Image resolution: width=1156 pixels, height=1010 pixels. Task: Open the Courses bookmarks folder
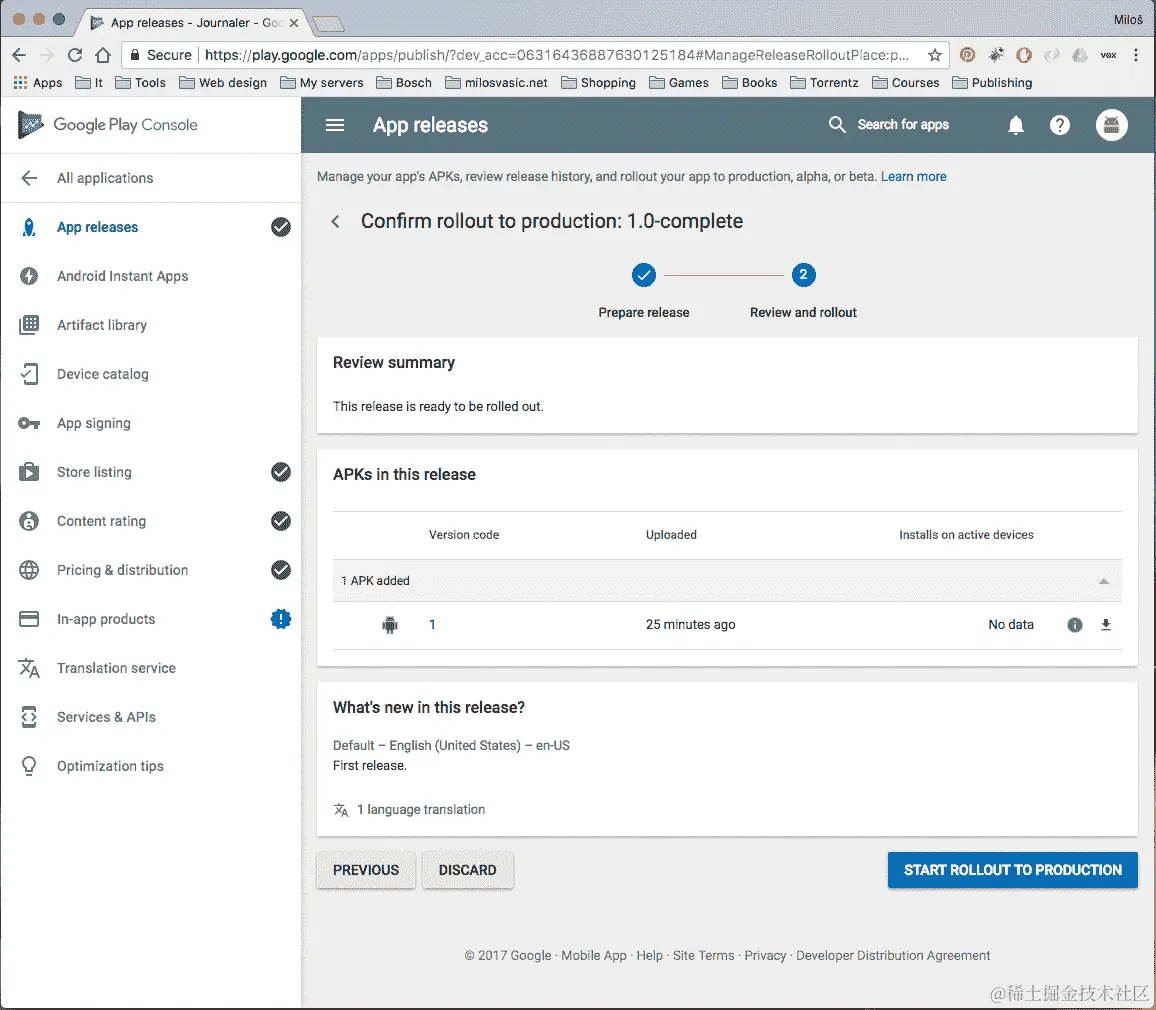(905, 83)
